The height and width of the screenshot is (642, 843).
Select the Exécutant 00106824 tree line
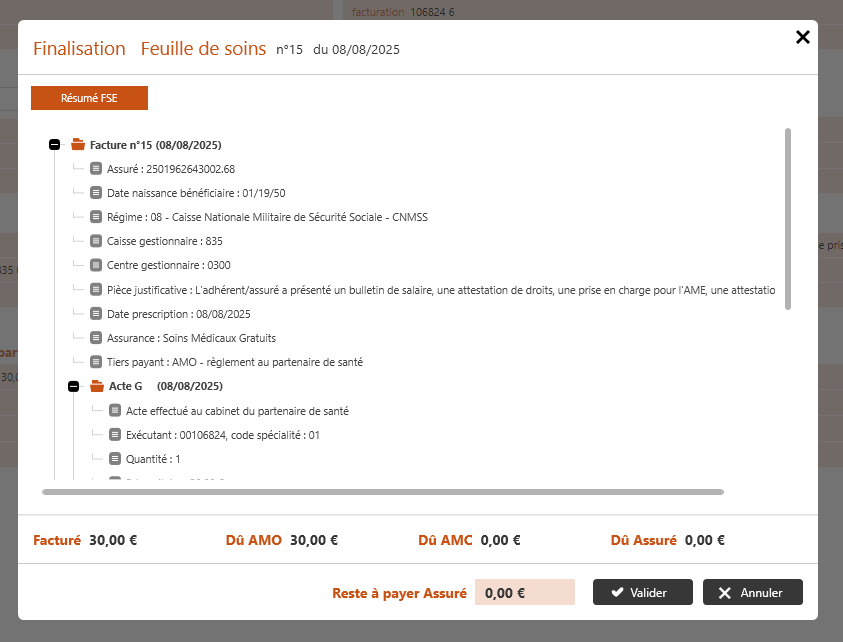click(222, 435)
